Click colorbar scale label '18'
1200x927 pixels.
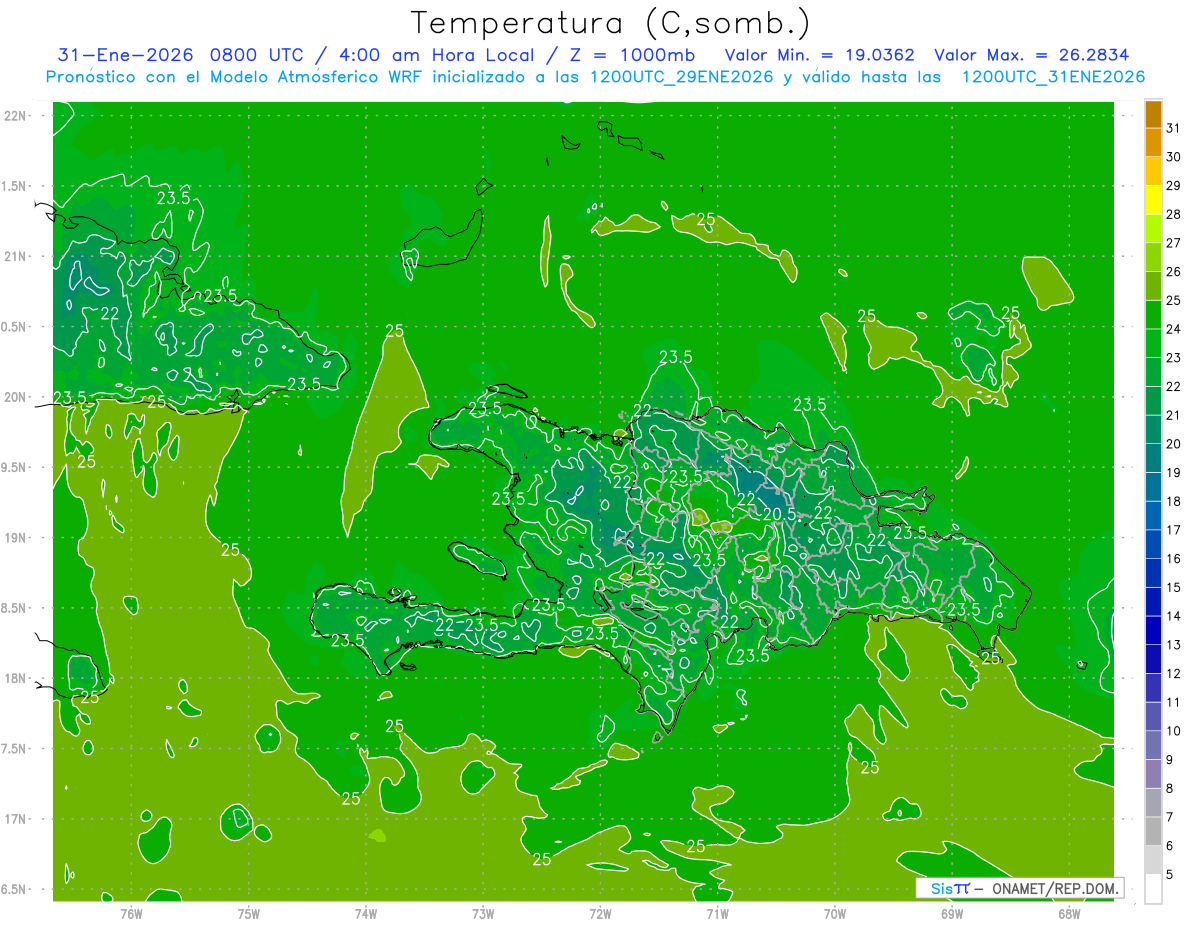click(1174, 501)
